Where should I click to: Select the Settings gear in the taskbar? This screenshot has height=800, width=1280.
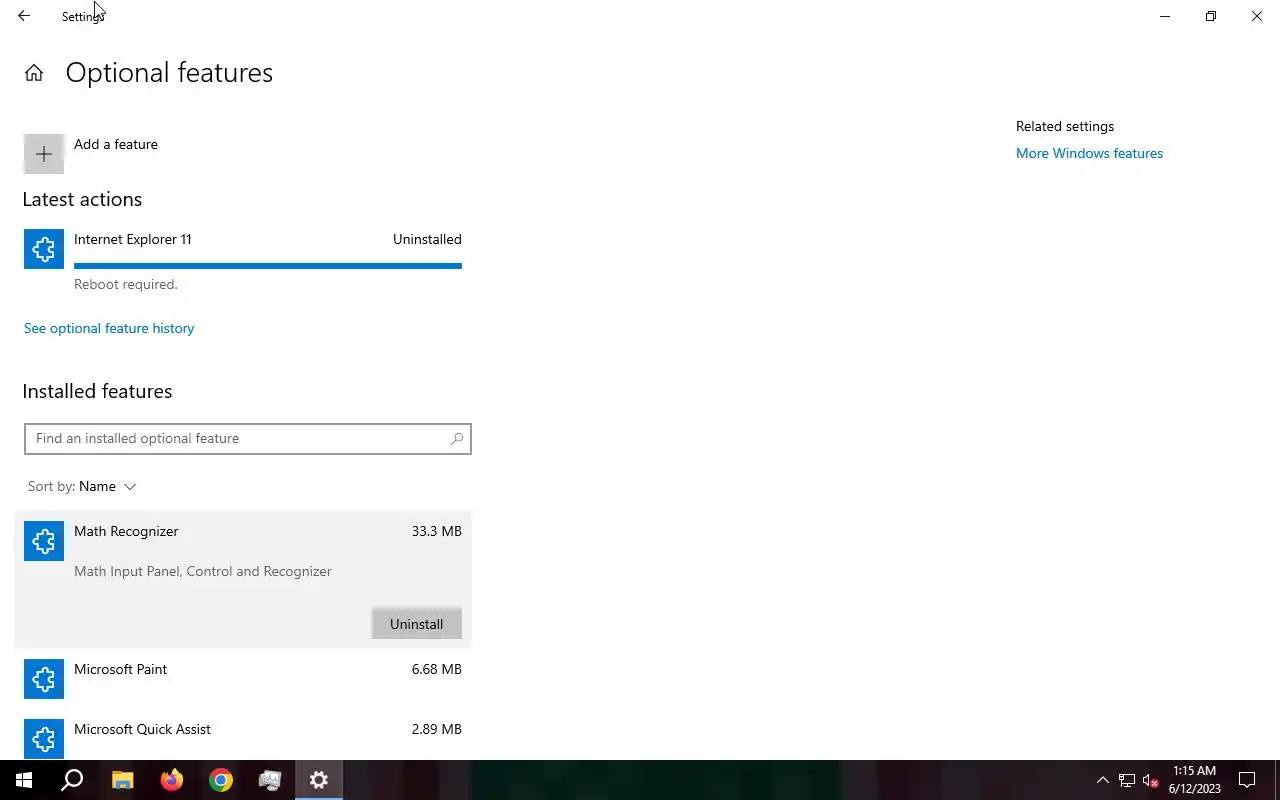(319, 780)
